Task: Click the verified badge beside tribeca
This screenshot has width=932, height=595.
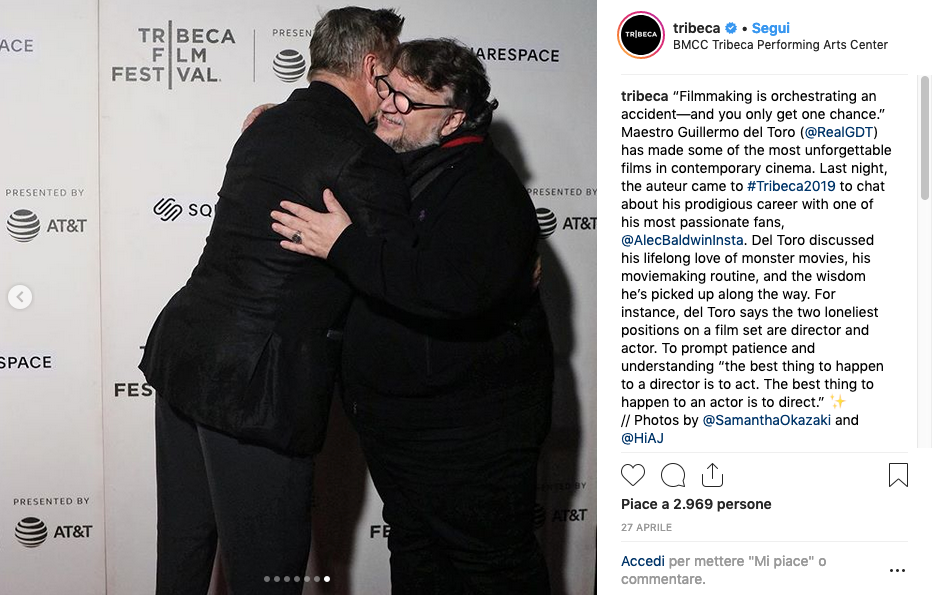Action: point(731,28)
